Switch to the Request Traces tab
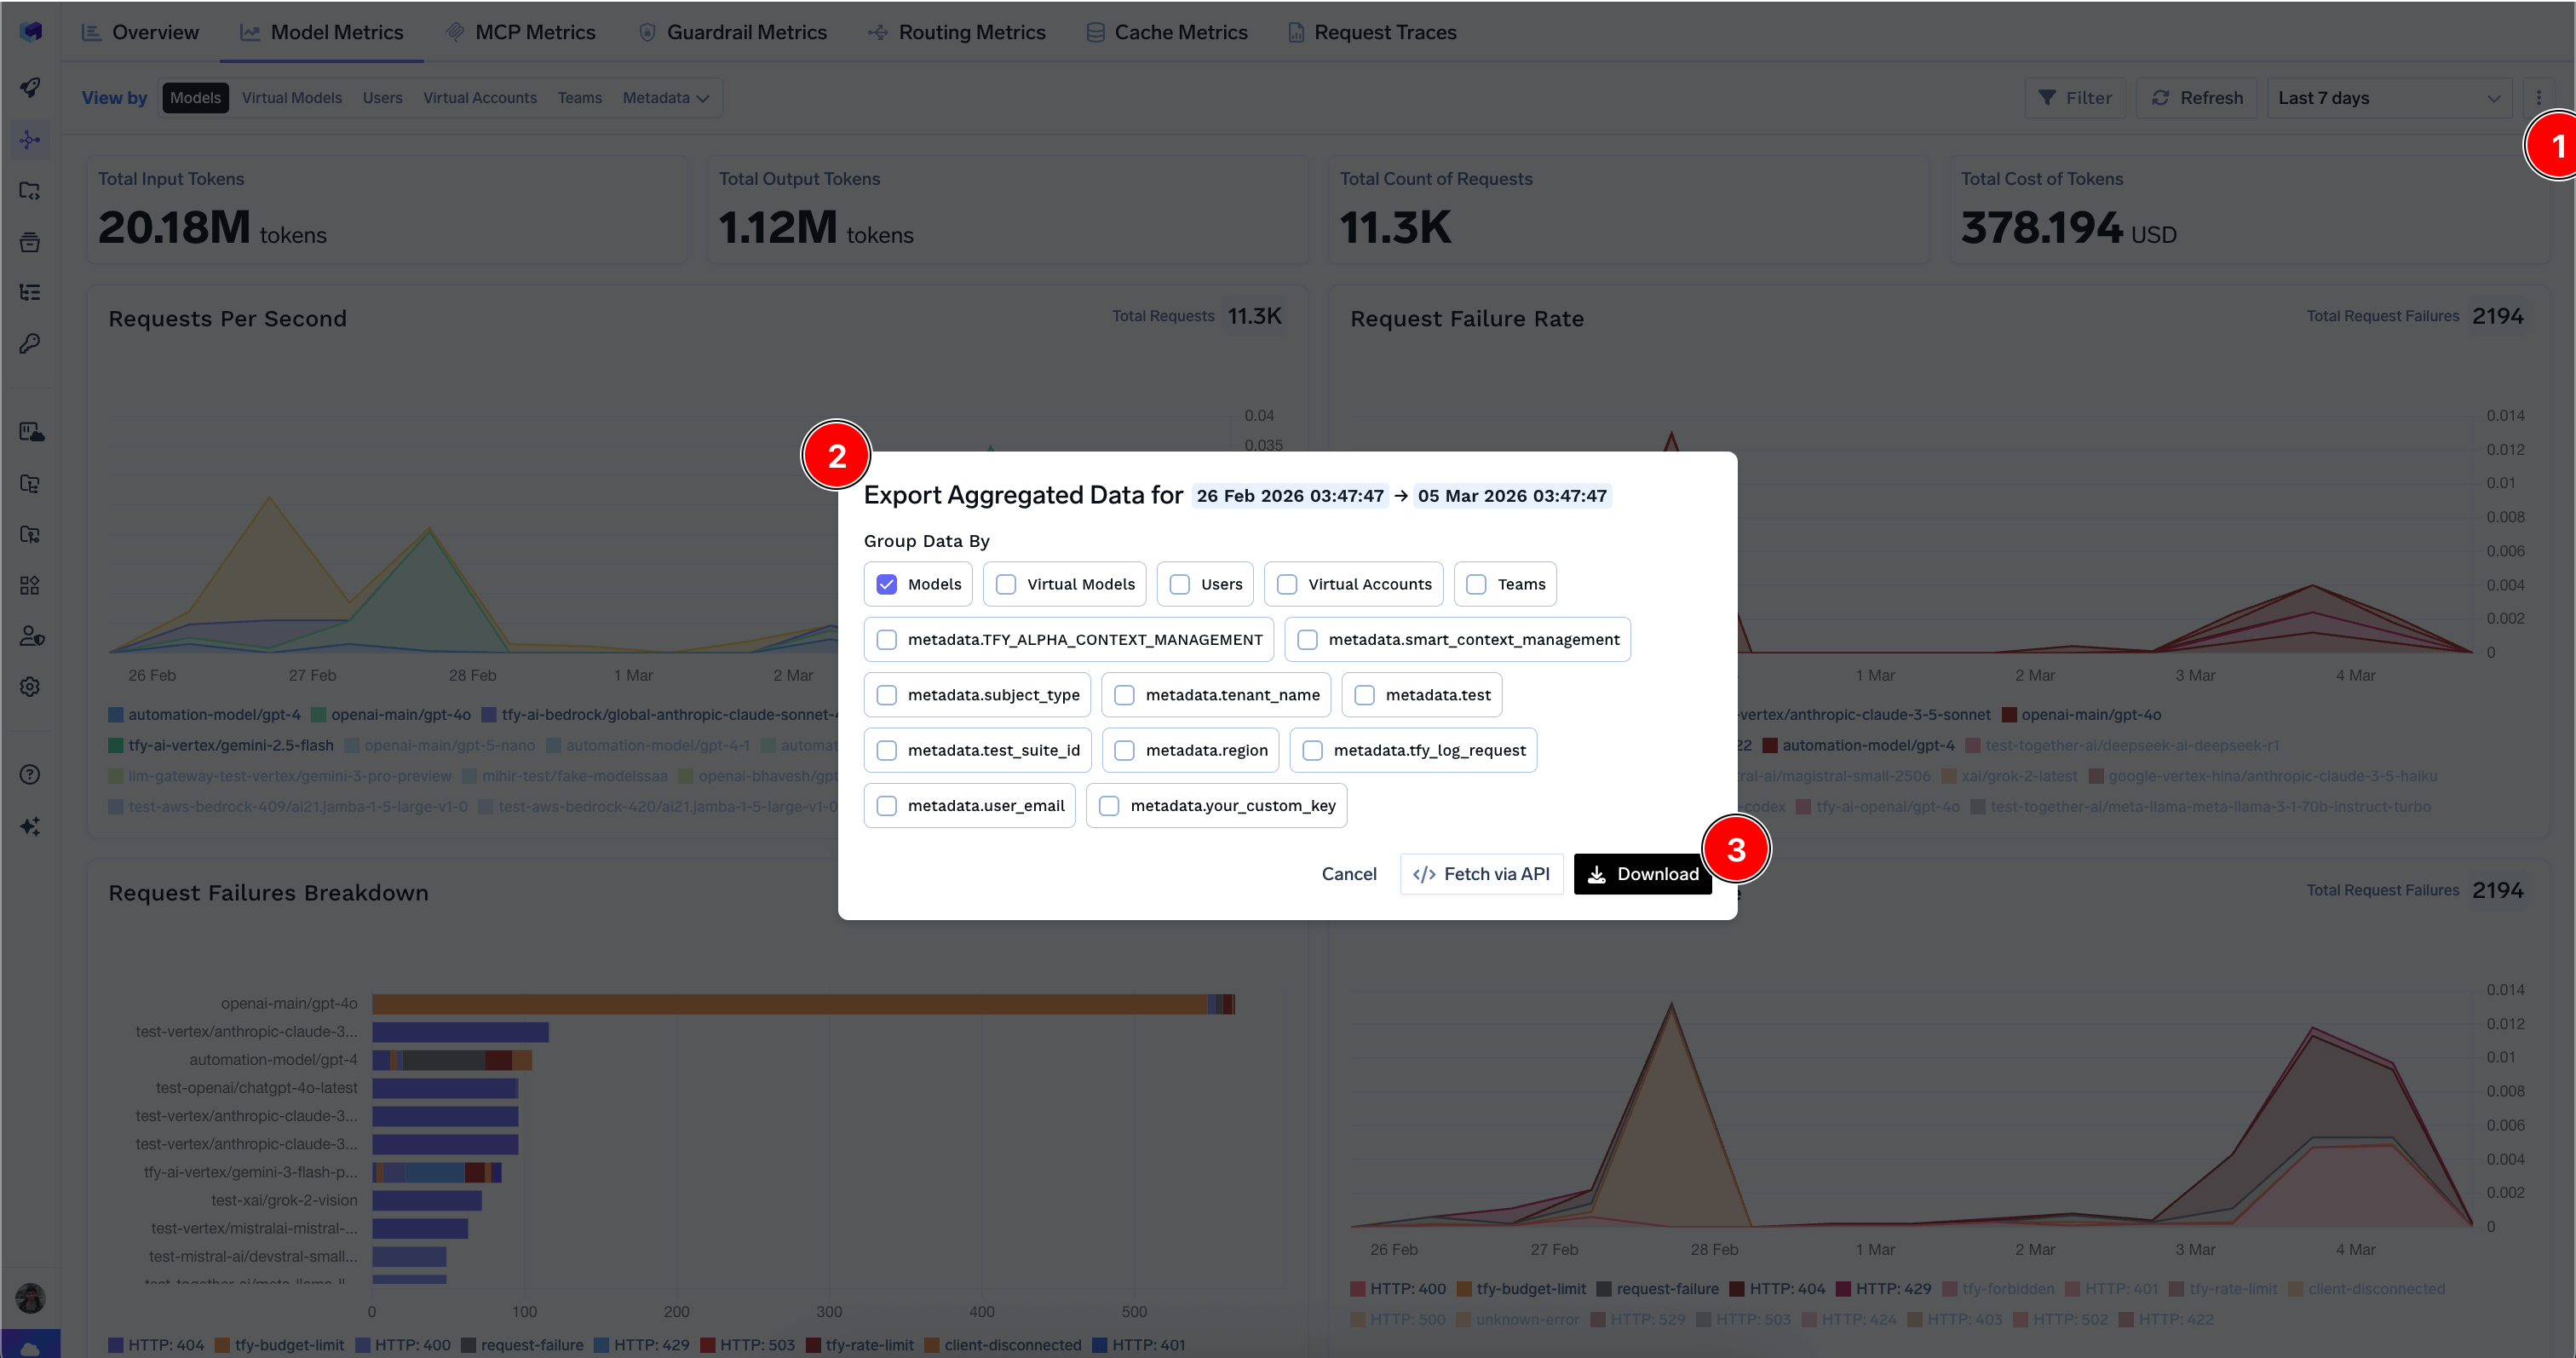Screen dimensions: 2576x1358 click(1371, 31)
